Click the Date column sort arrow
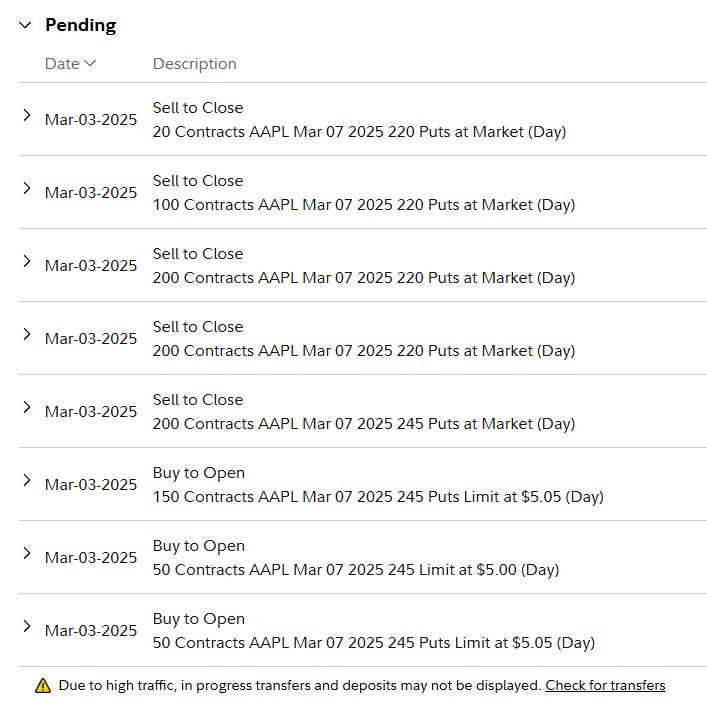The image size is (707, 701). (90, 63)
